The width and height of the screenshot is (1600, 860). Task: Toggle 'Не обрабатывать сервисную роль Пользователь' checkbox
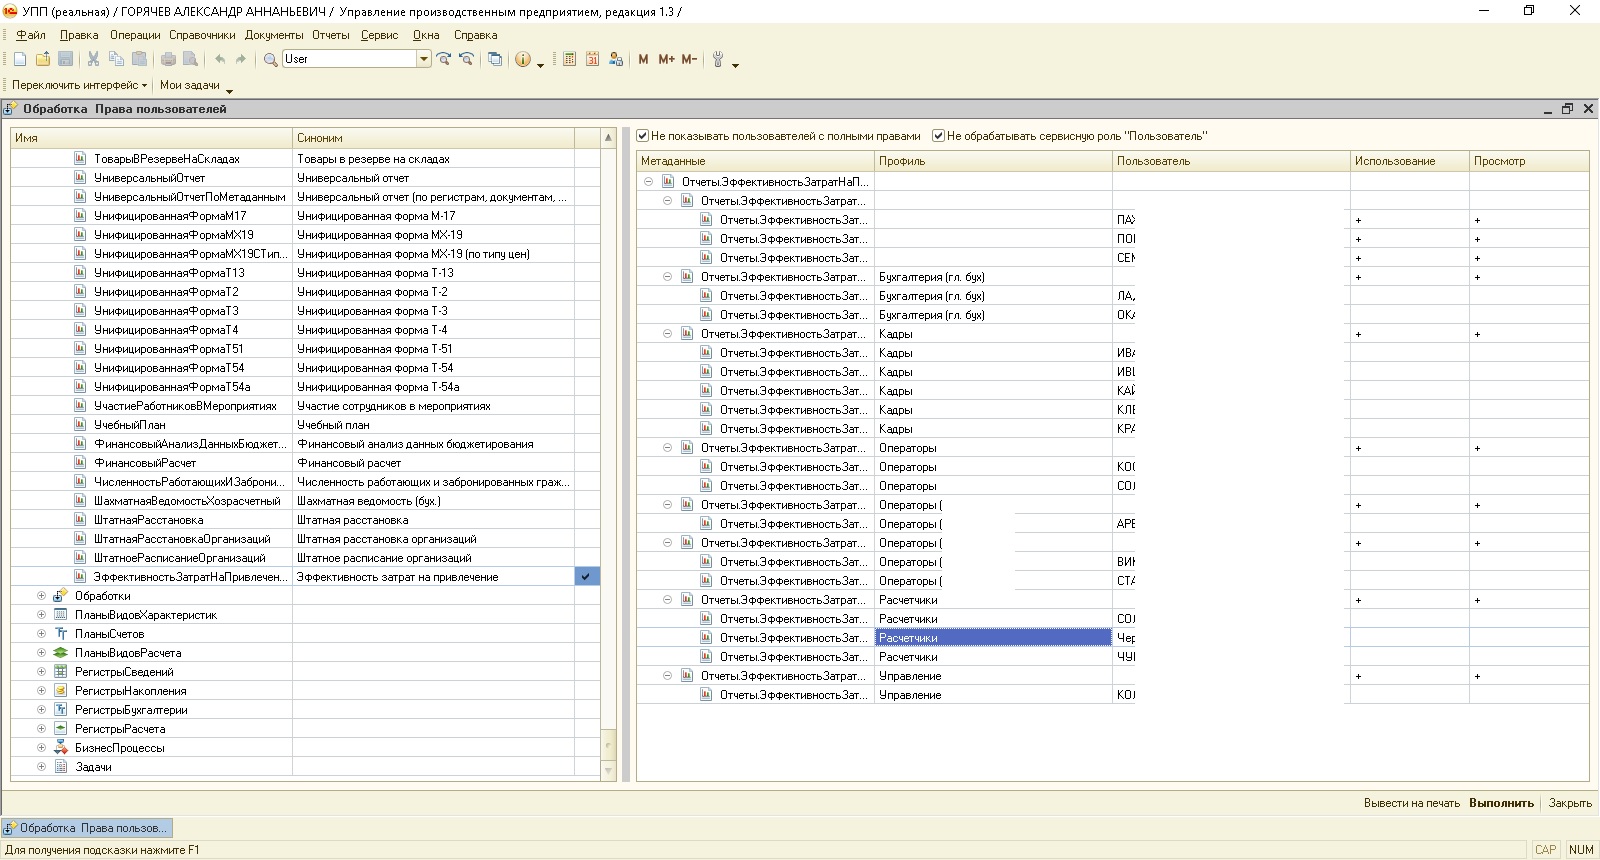tap(938, 136)
